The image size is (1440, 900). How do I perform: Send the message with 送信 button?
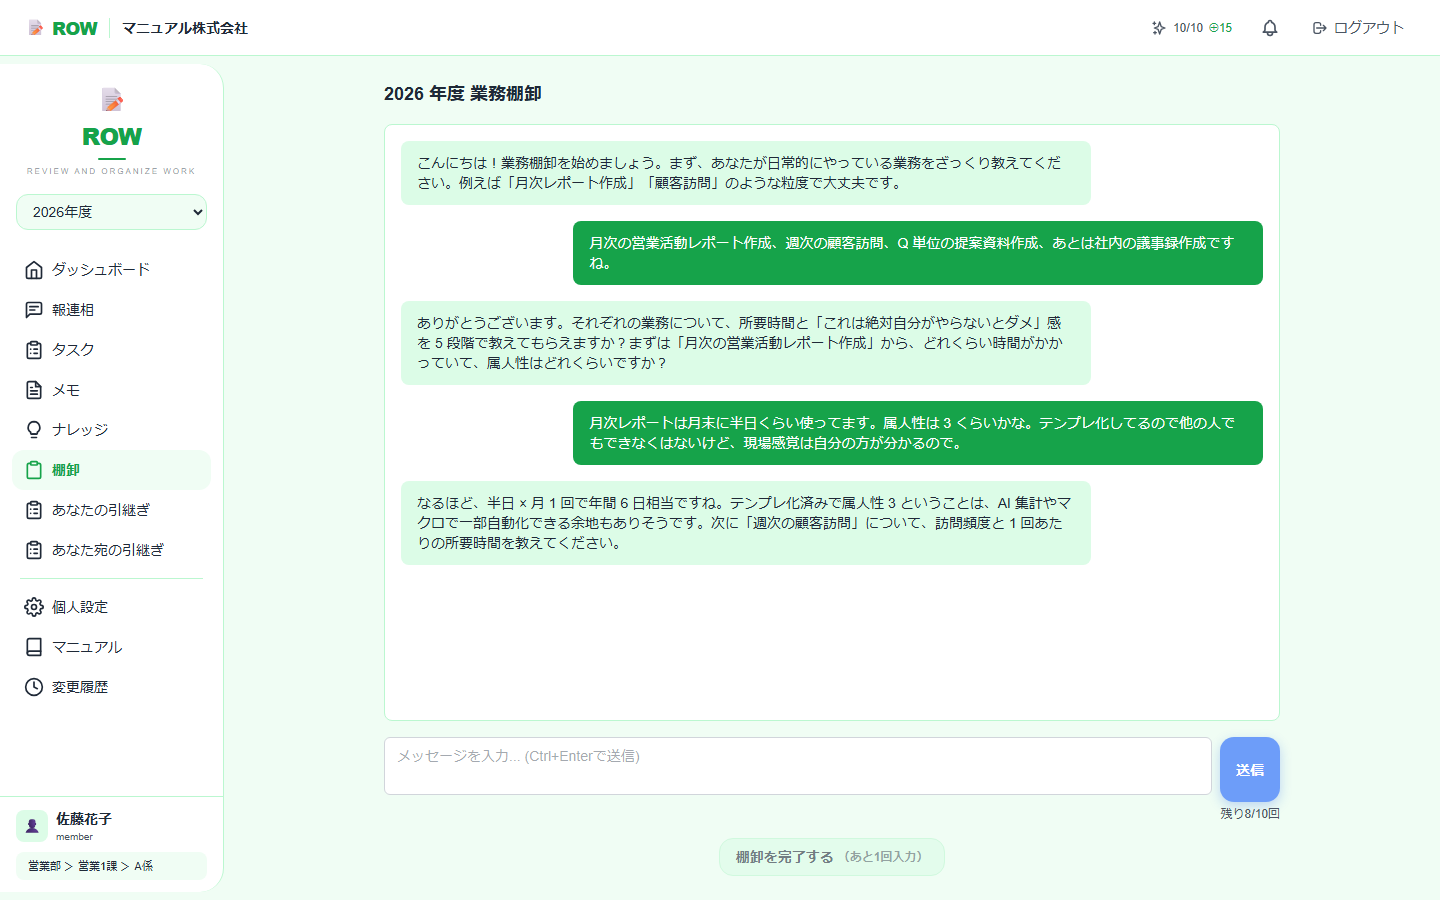click(1250, 769)
